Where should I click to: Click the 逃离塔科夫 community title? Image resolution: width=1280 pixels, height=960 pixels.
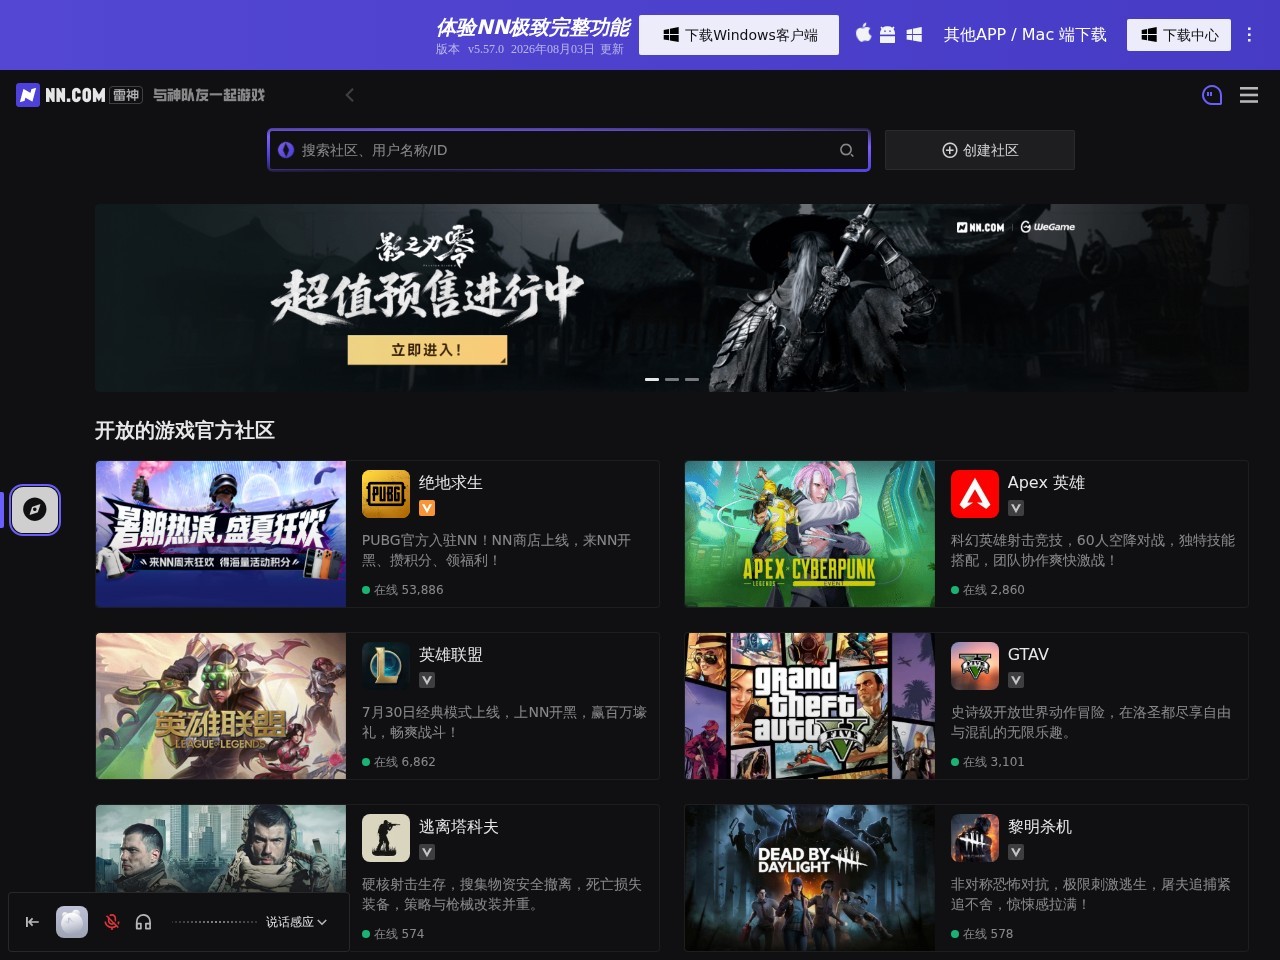coord(459,826)
